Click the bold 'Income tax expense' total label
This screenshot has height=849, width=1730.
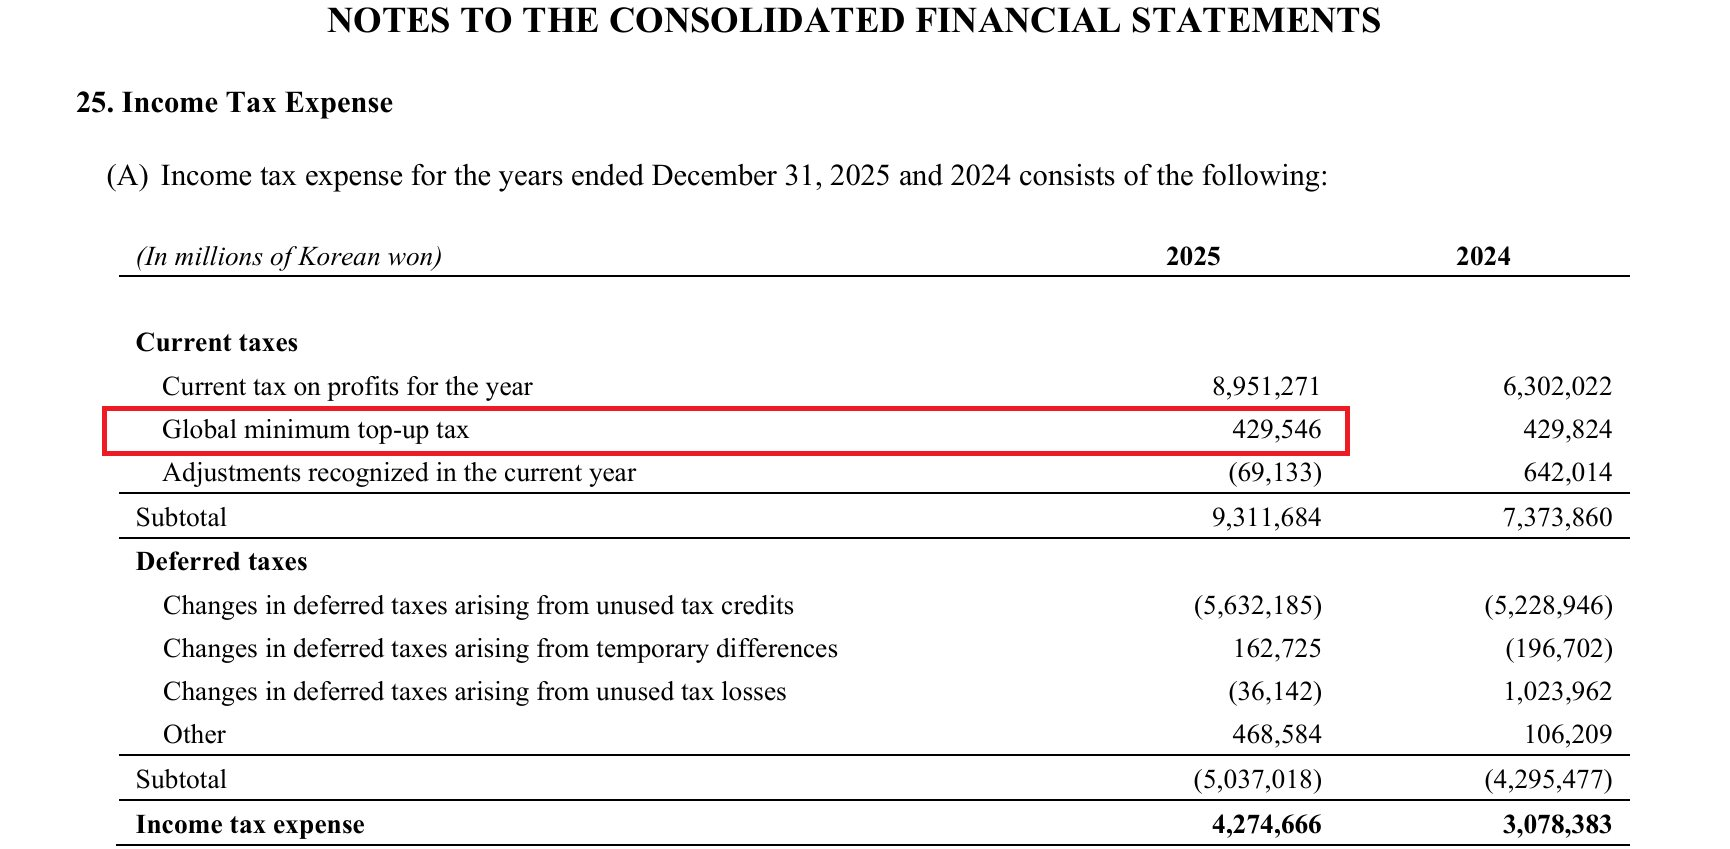click(250, 825)
